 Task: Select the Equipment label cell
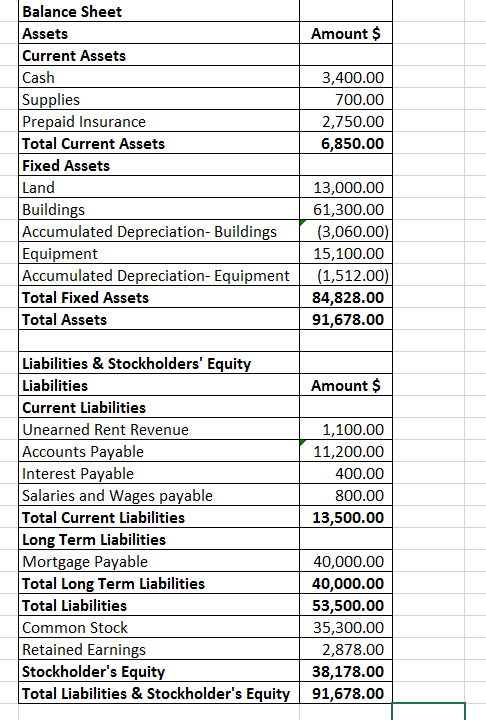[159, 253]
